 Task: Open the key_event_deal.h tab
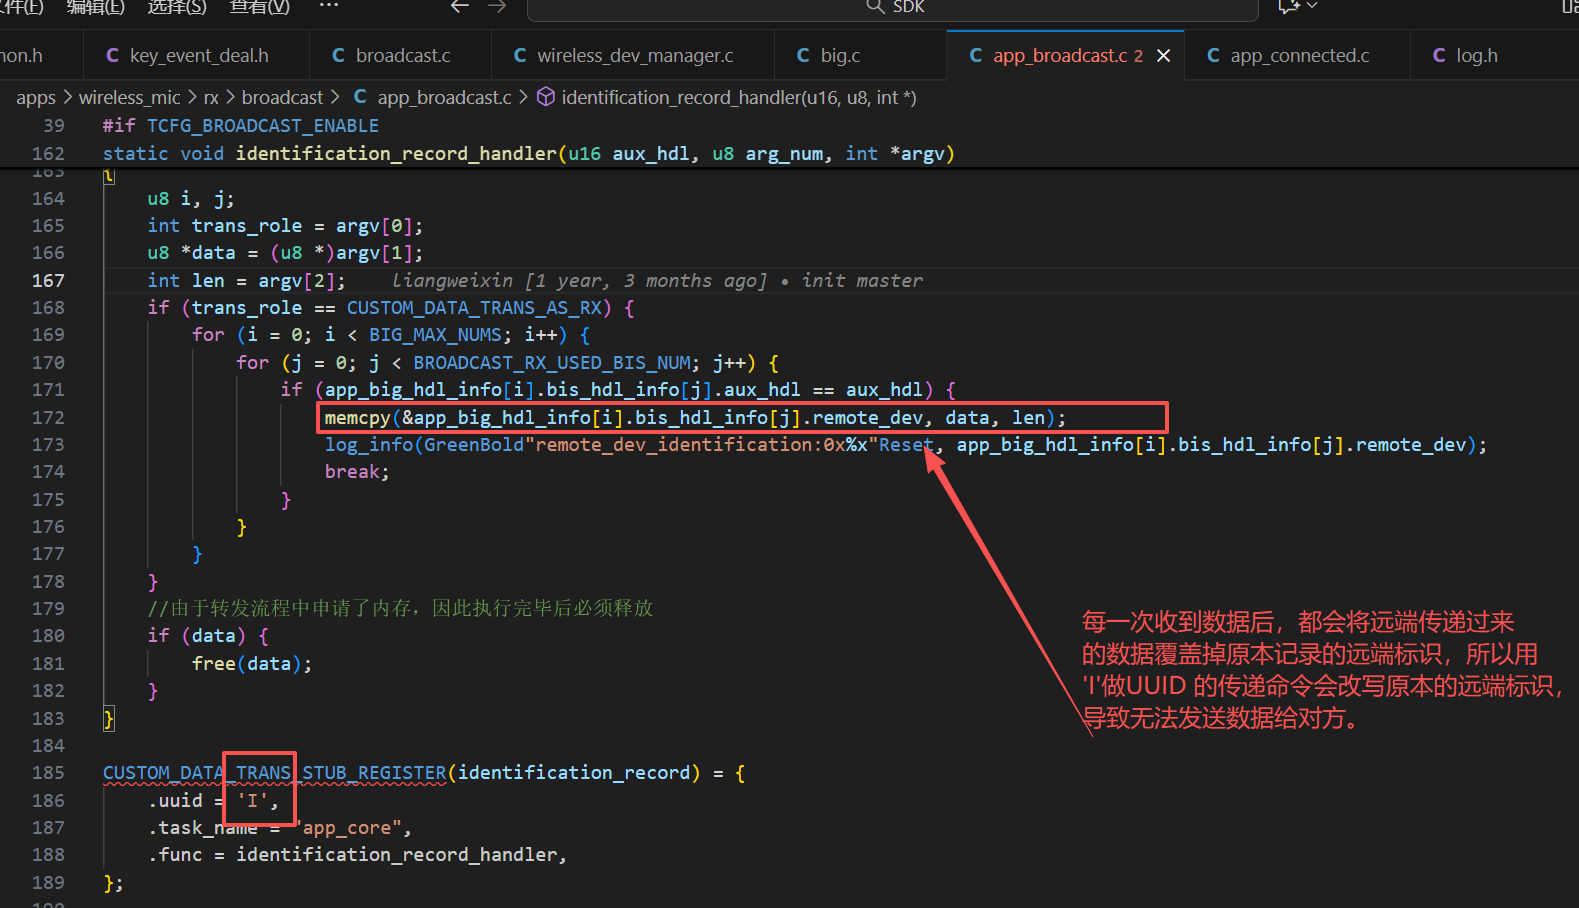pos(187,56)
